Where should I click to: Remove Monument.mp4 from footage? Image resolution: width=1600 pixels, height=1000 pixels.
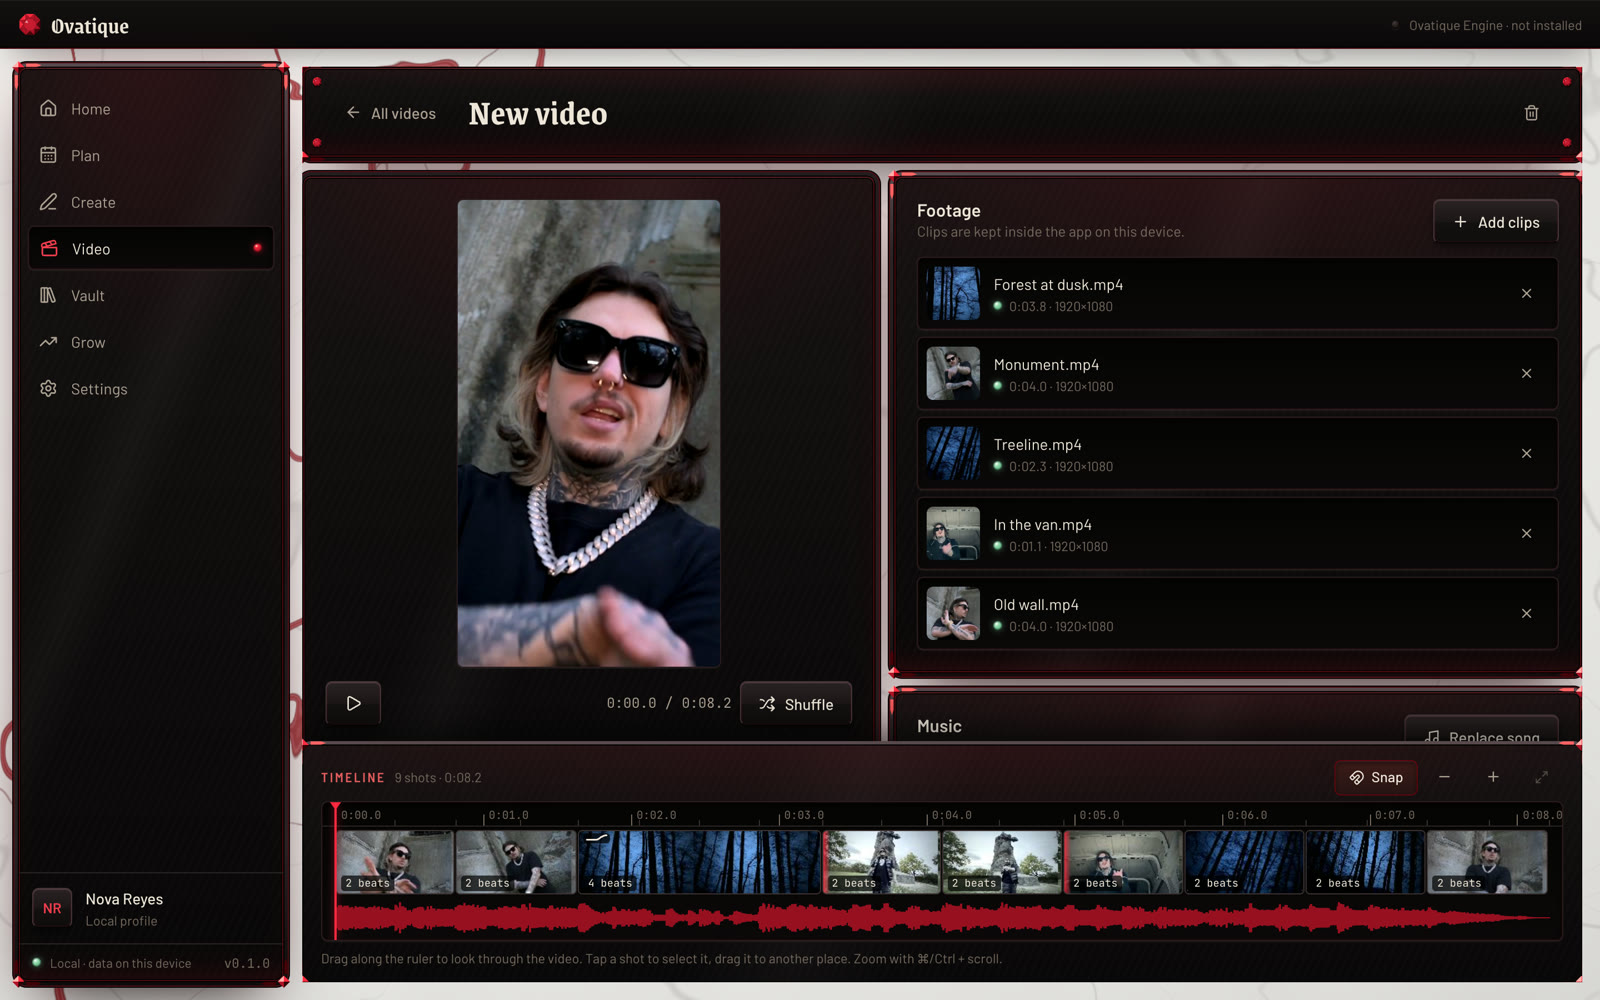(x=1526, y=373)
